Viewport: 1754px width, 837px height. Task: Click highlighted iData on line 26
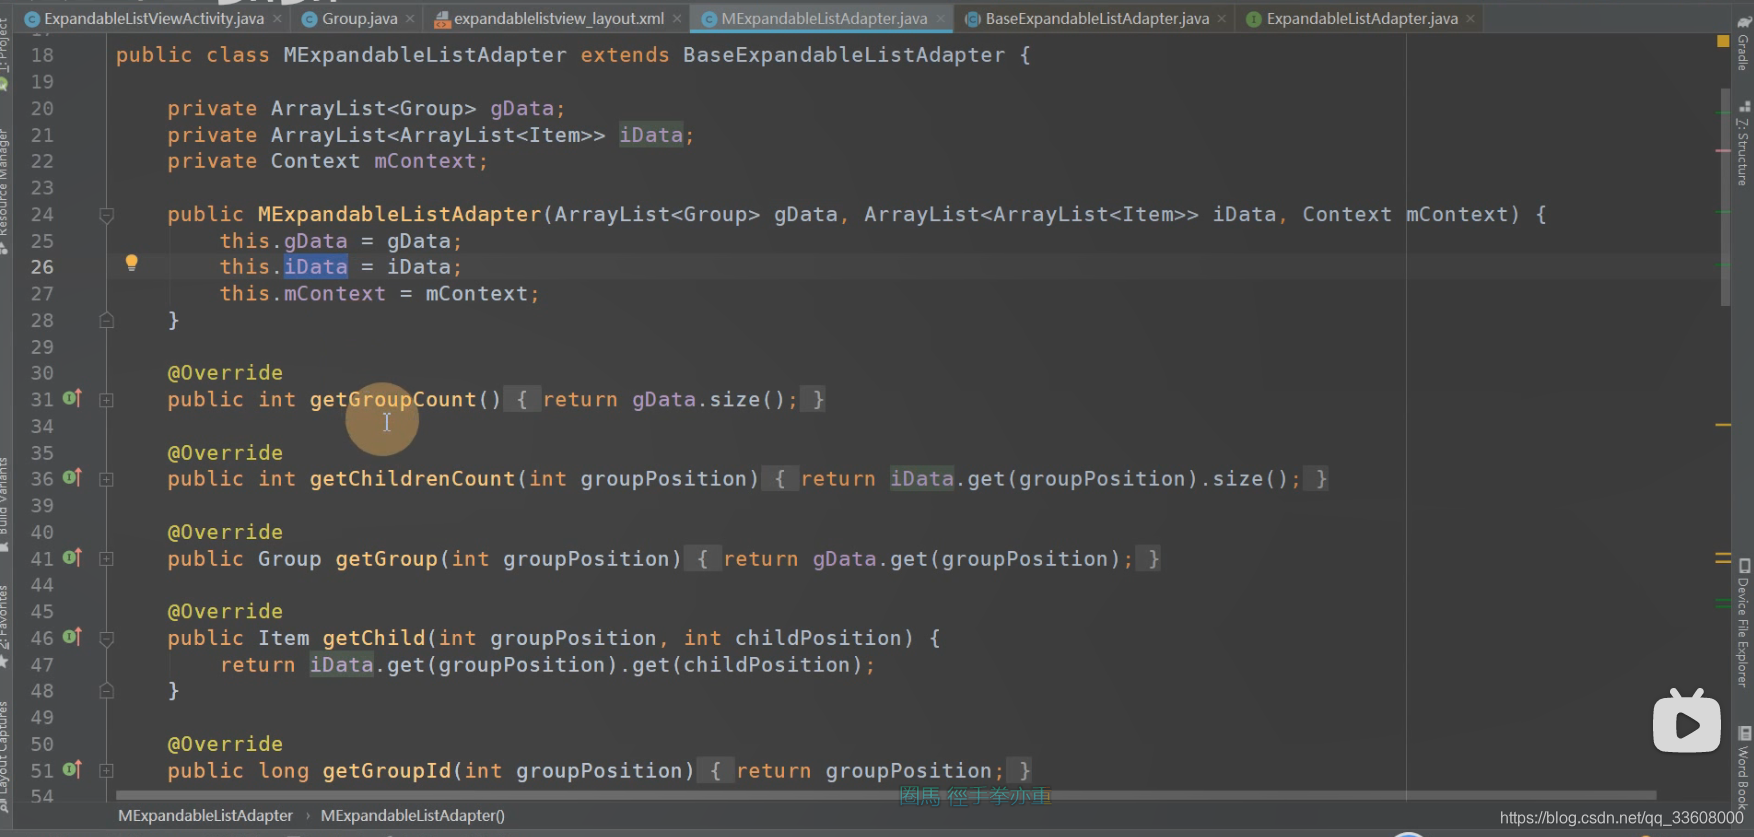click(x=316, y=267)
